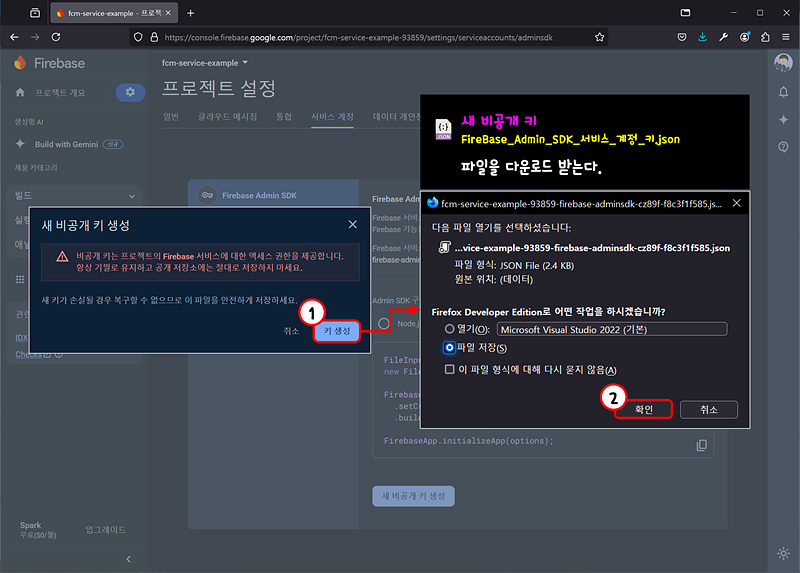Copy code snippet with copy icon
800x573 pixels.
[702, 445]
